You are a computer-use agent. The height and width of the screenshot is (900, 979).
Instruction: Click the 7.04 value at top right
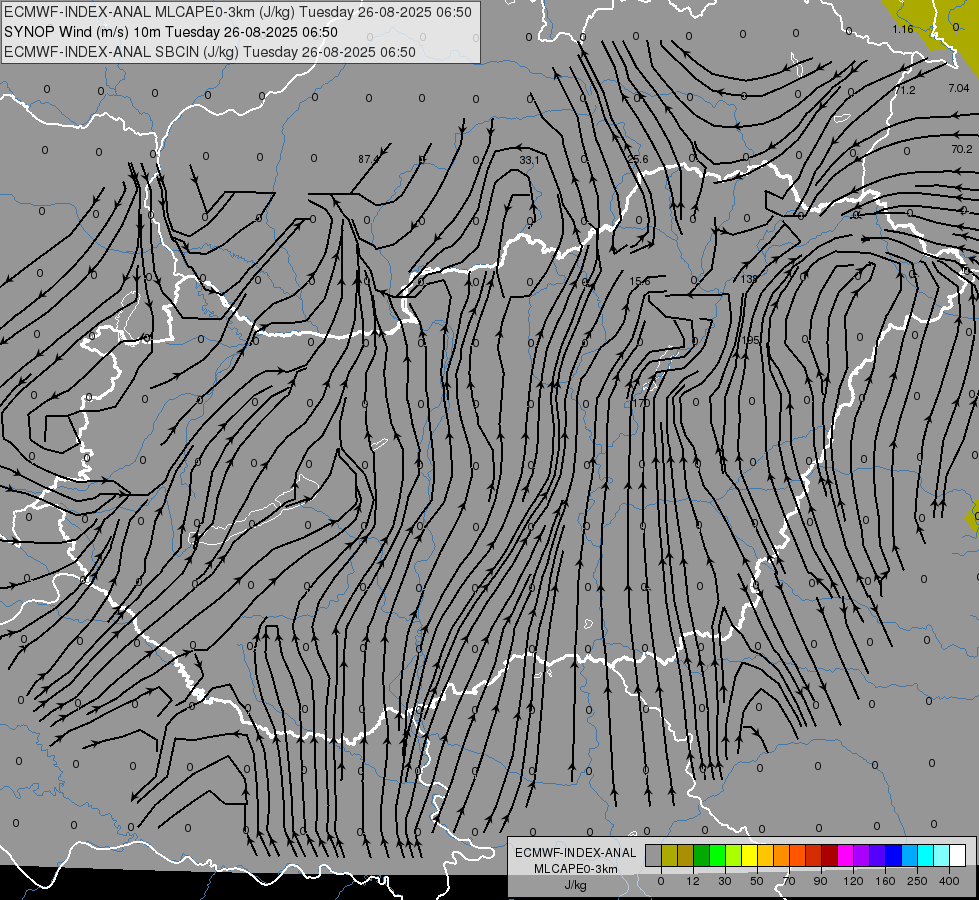(x=958, y=89)
